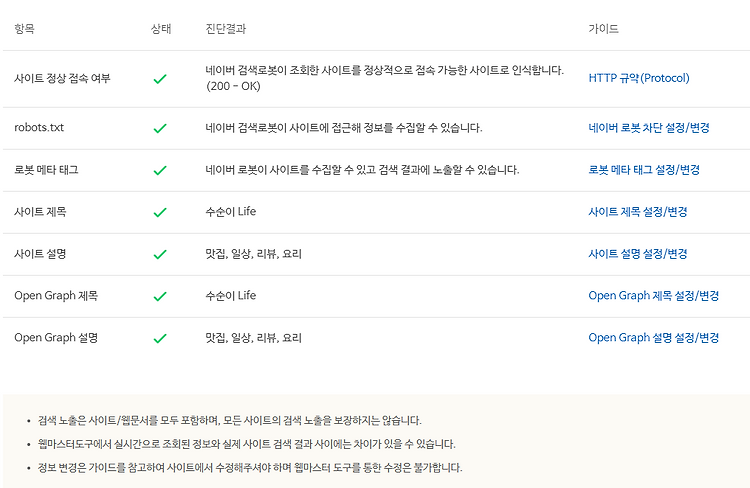750x488 pixels.
Task: Click green check in robots.txt row
Action: tap(160, 128)
